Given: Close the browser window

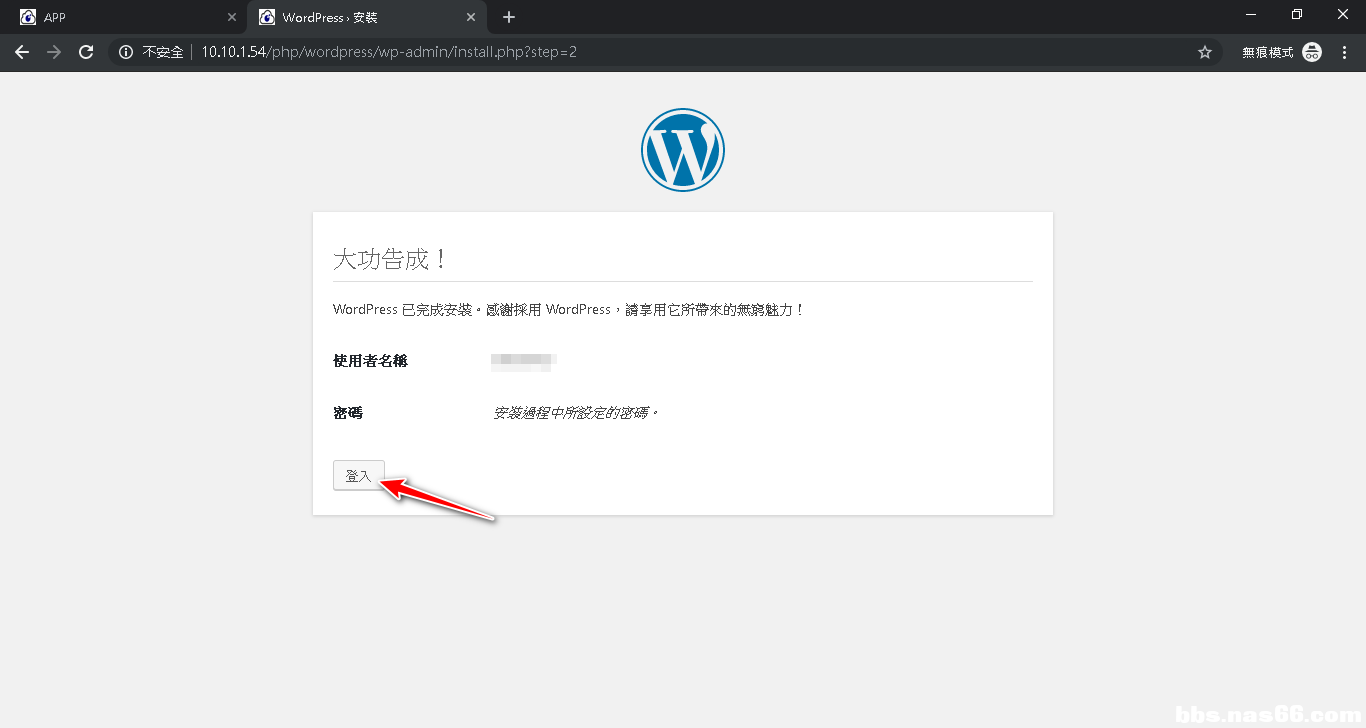Looking at the screenshot, I should [x=1343, y=14].
